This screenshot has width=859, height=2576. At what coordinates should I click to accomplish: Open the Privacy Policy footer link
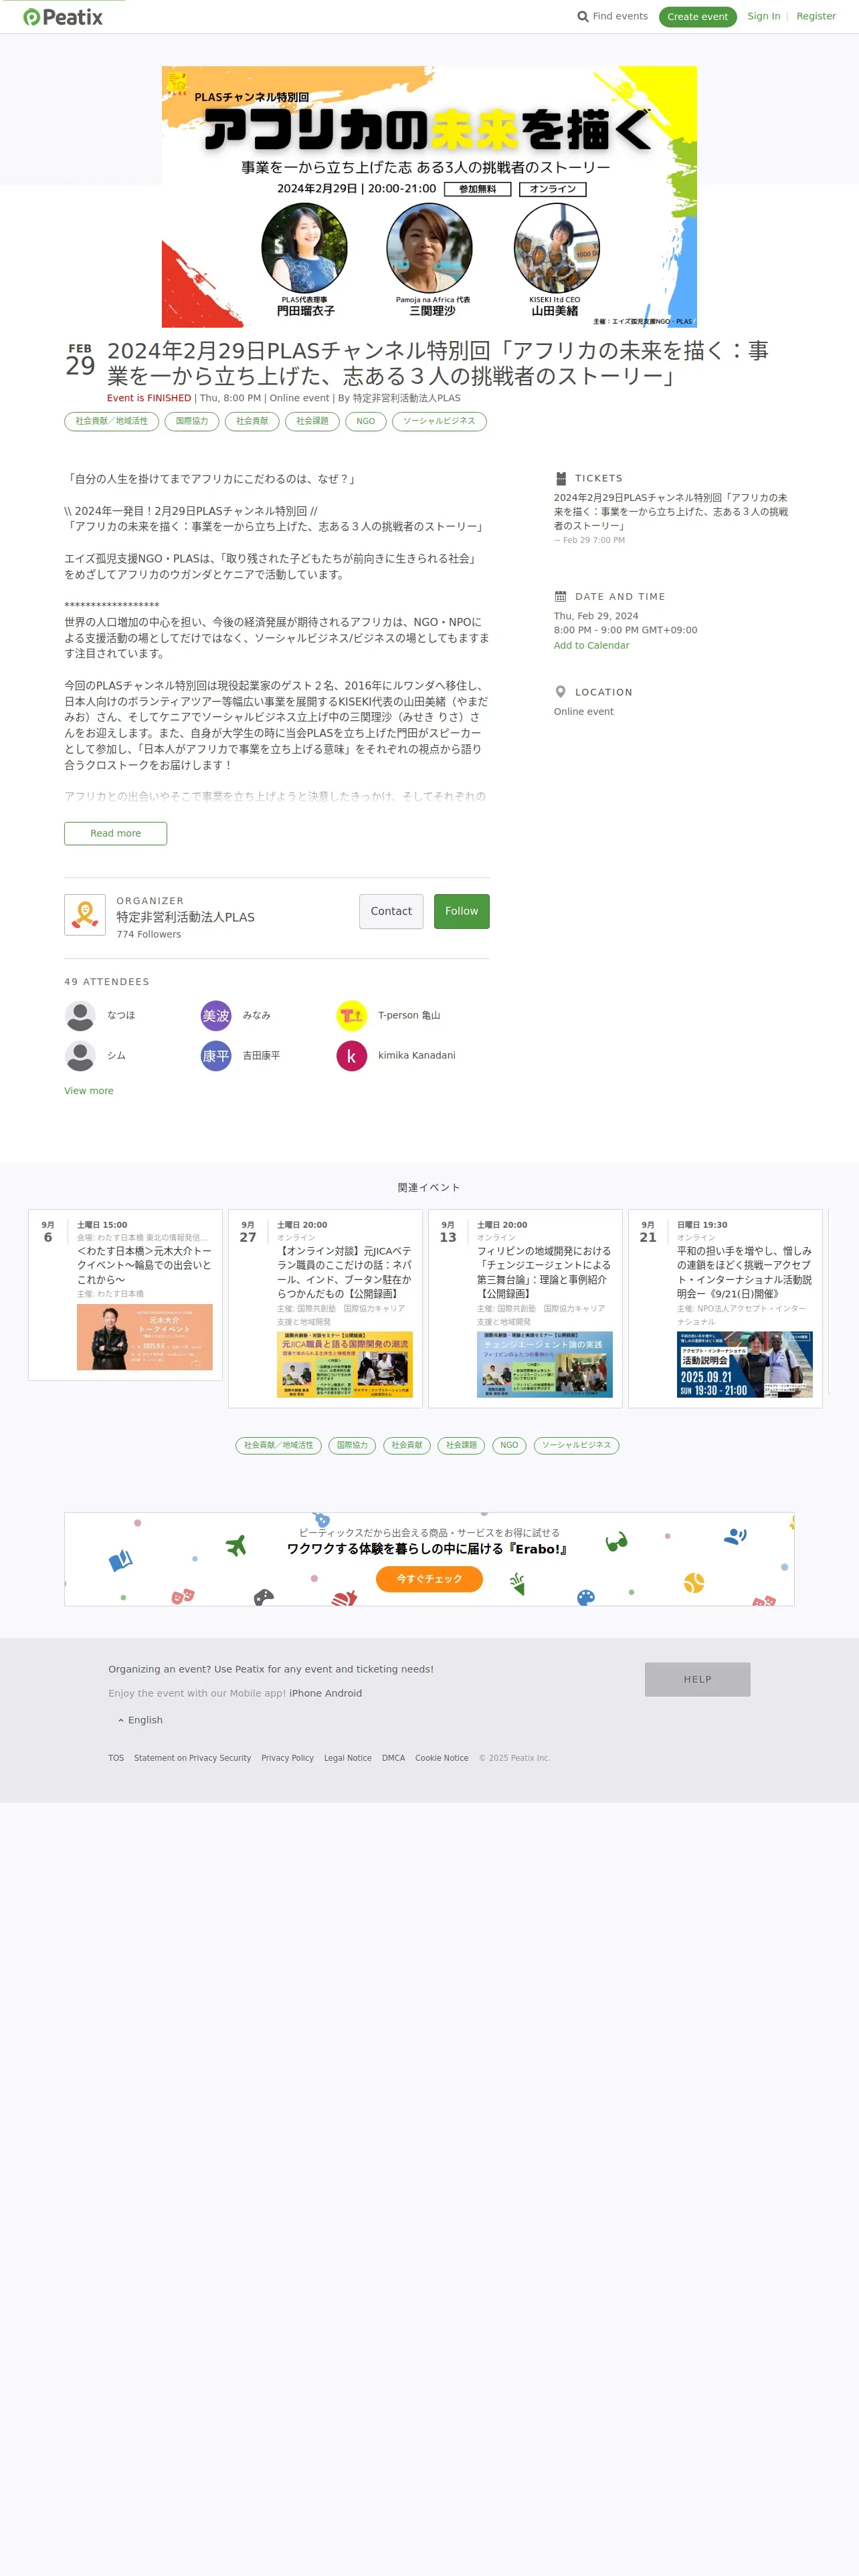coord(287,1758)
